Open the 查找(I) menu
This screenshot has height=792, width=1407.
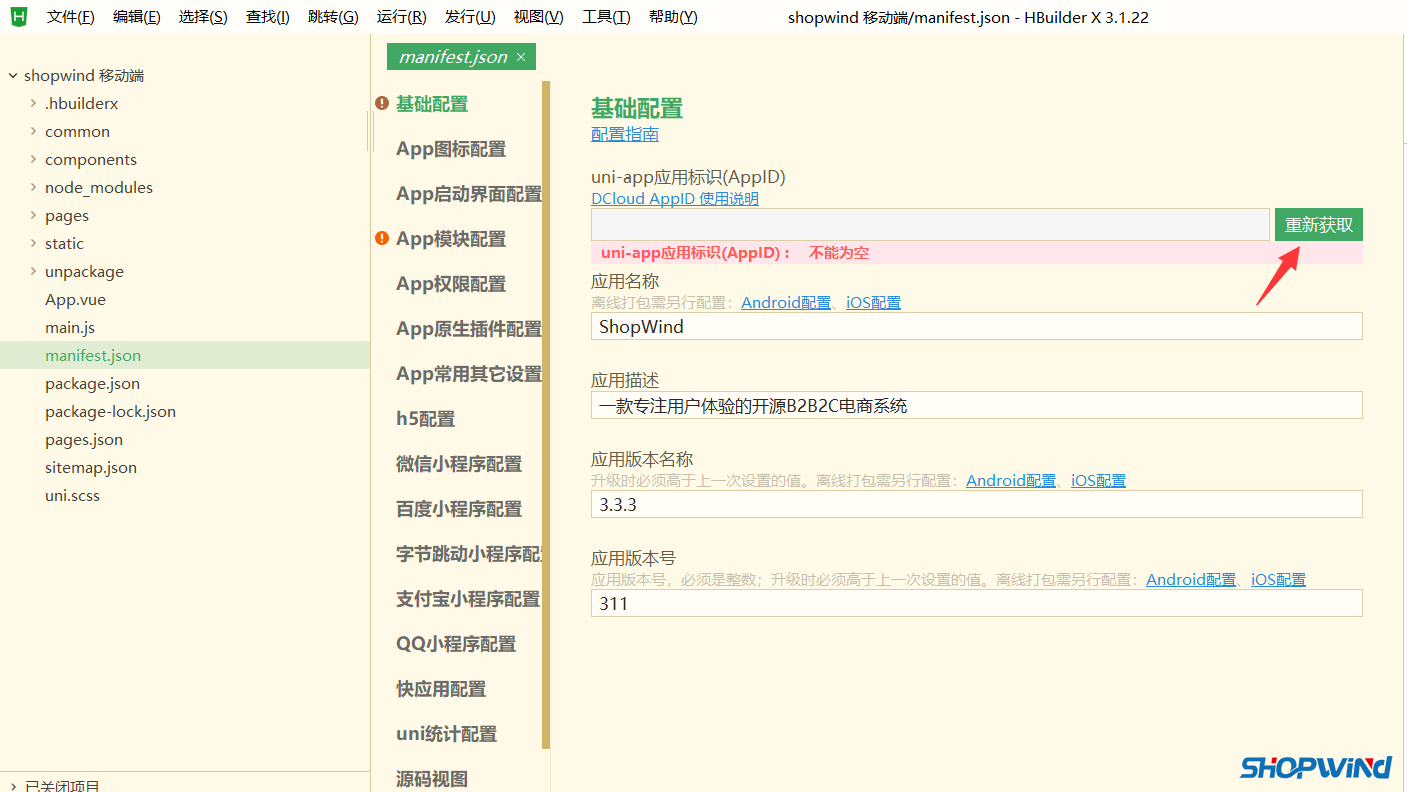click(x=268, y=17)
